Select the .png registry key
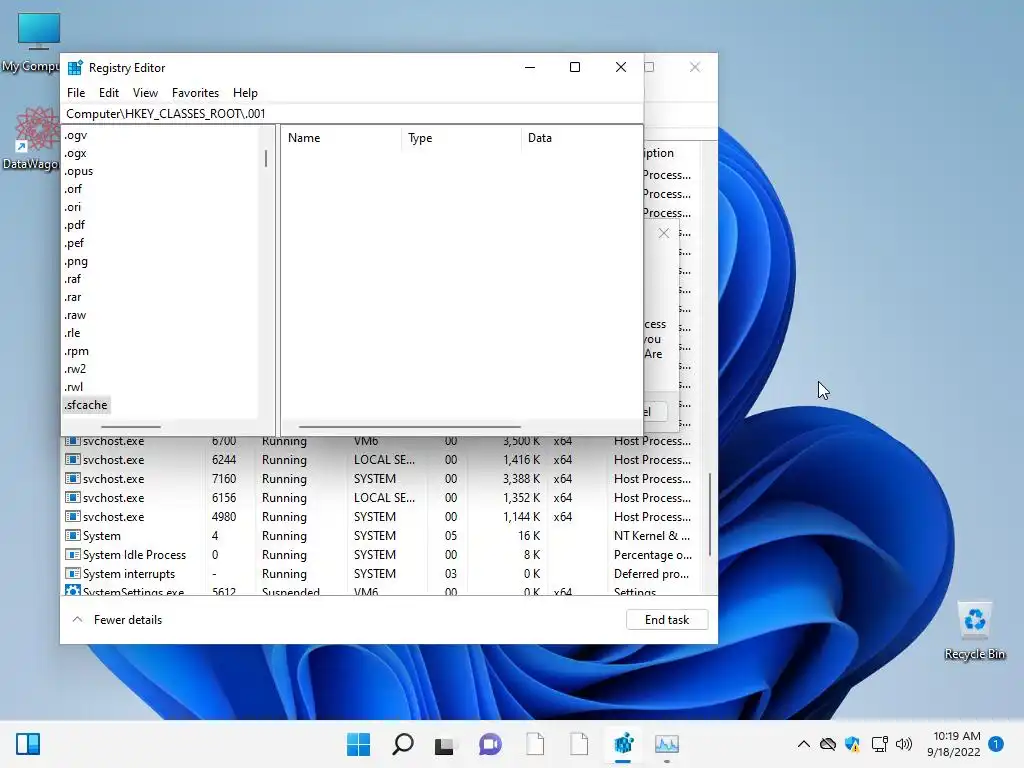Viewport: 1024px width, 768px height. (76, 261)
